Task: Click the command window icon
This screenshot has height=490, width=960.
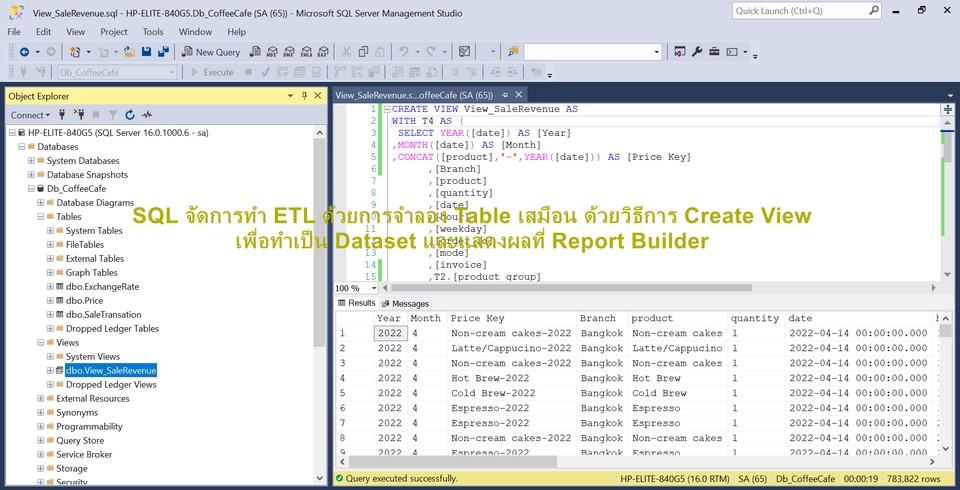Action: (x=732, y=52)
